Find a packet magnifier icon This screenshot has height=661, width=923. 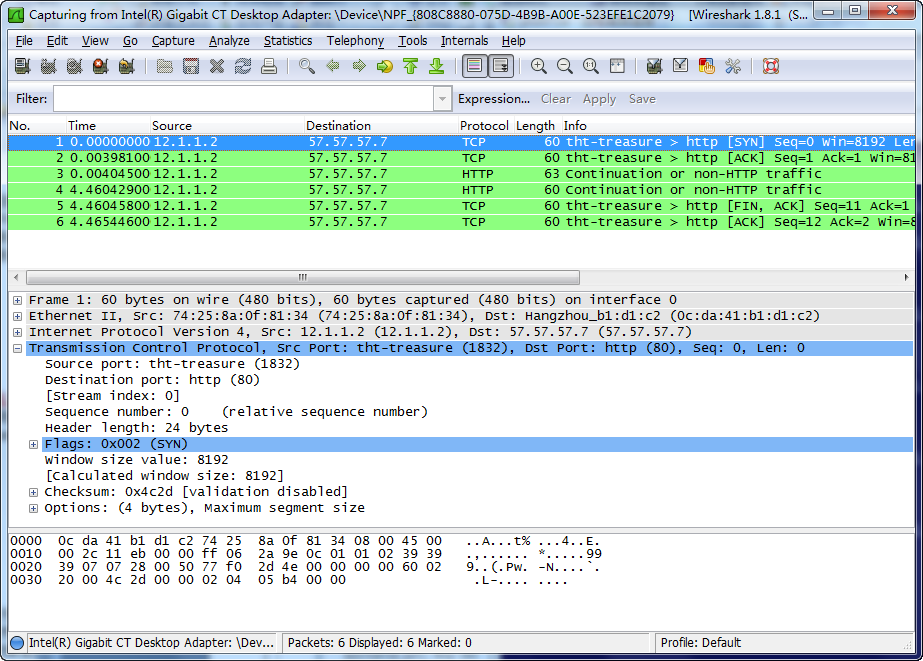307,66
